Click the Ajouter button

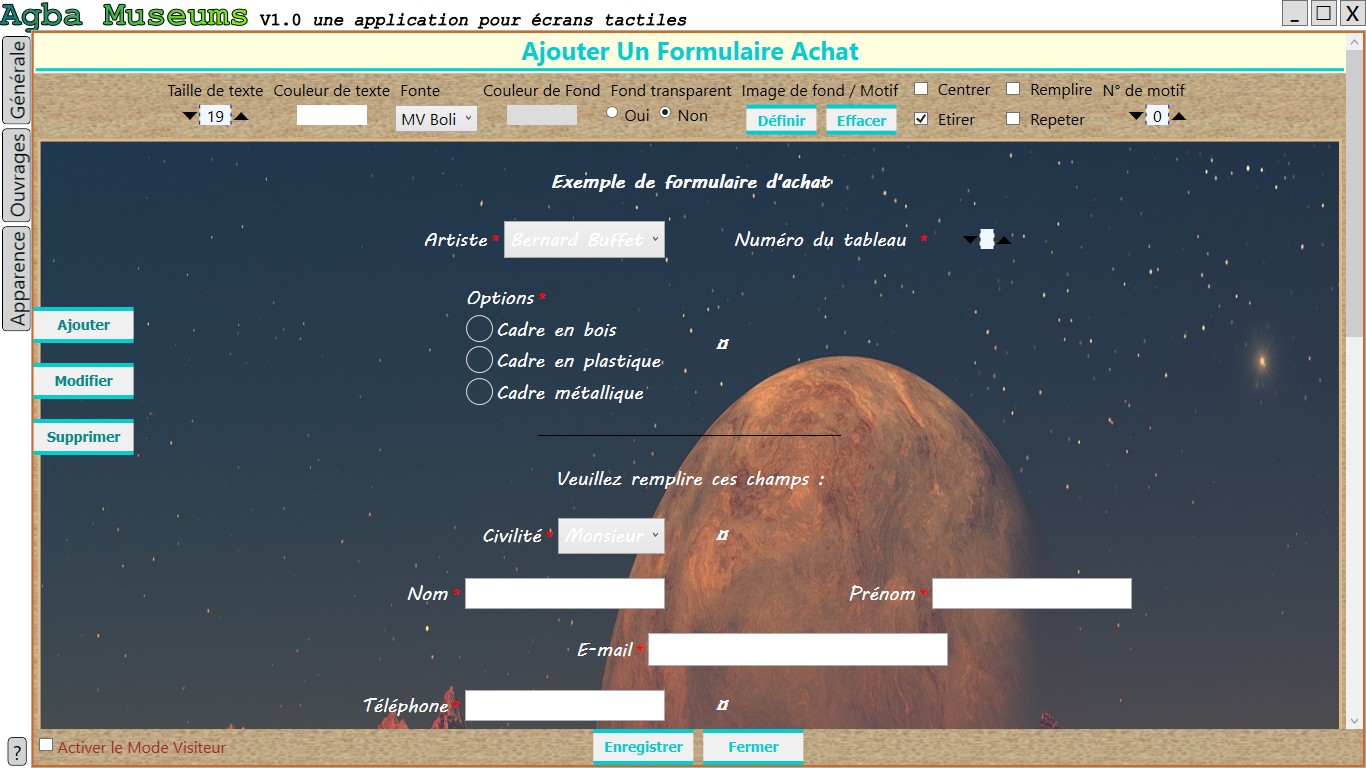point(84,325)
